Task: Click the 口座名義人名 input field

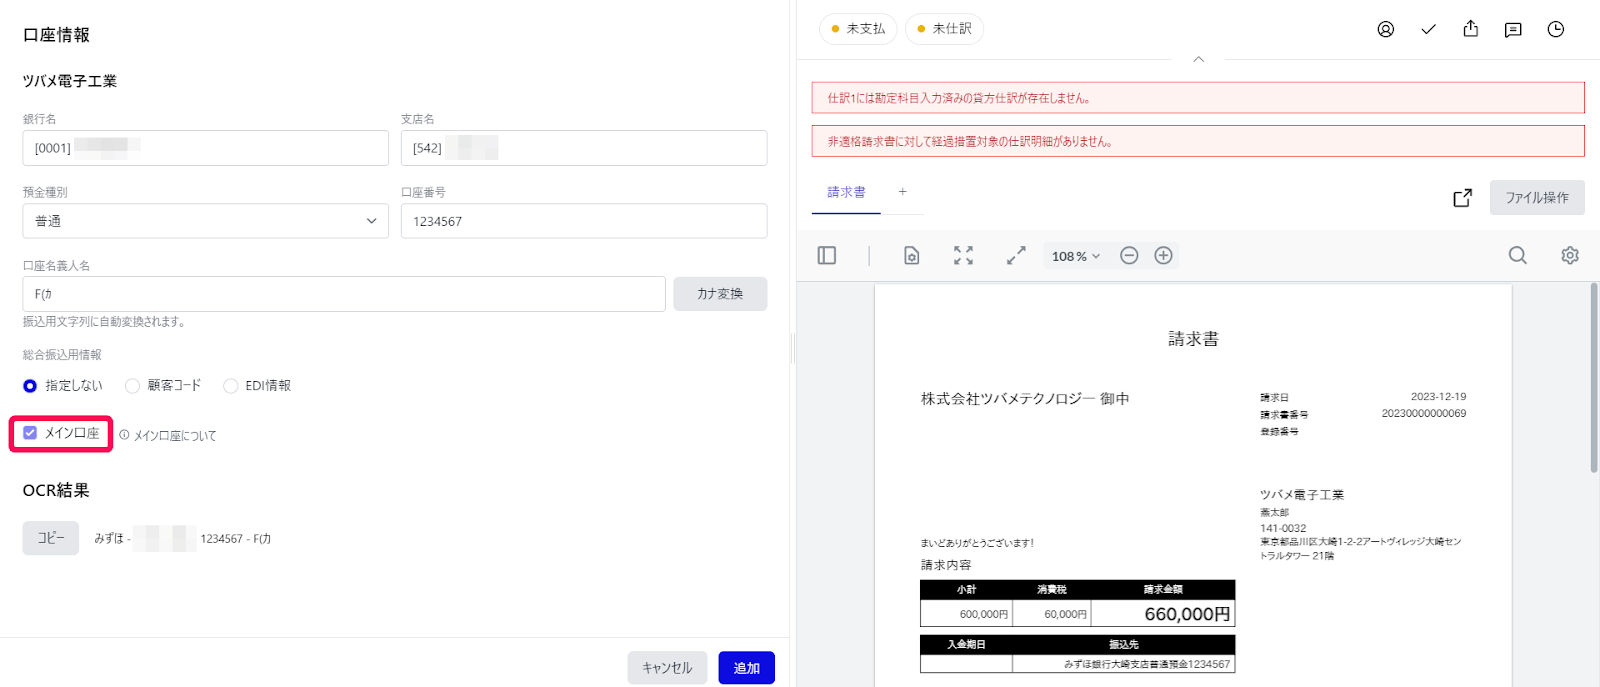Action: point(344,294)
